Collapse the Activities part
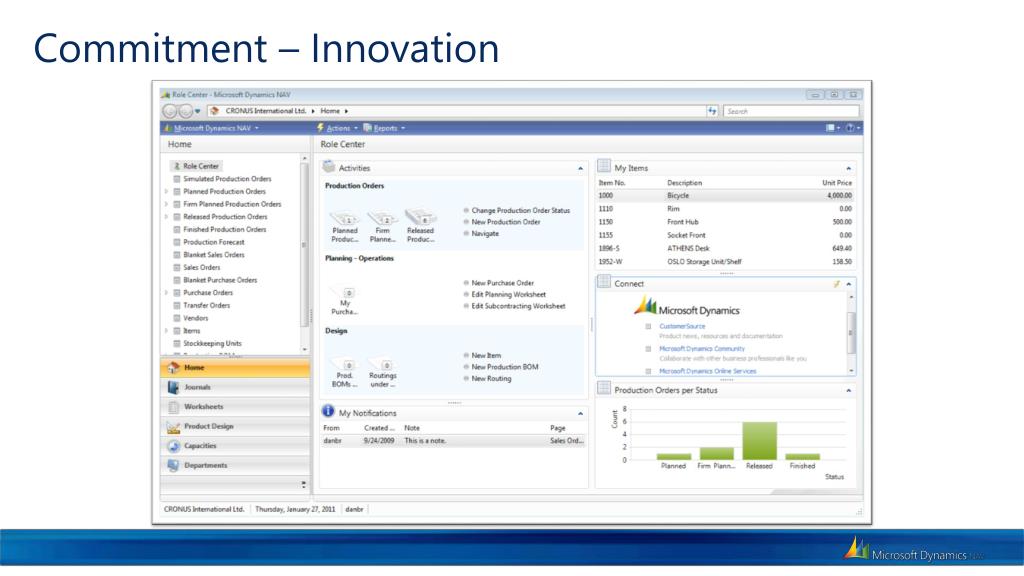This screenshot has height=576, width=1024. coord(581,168)
